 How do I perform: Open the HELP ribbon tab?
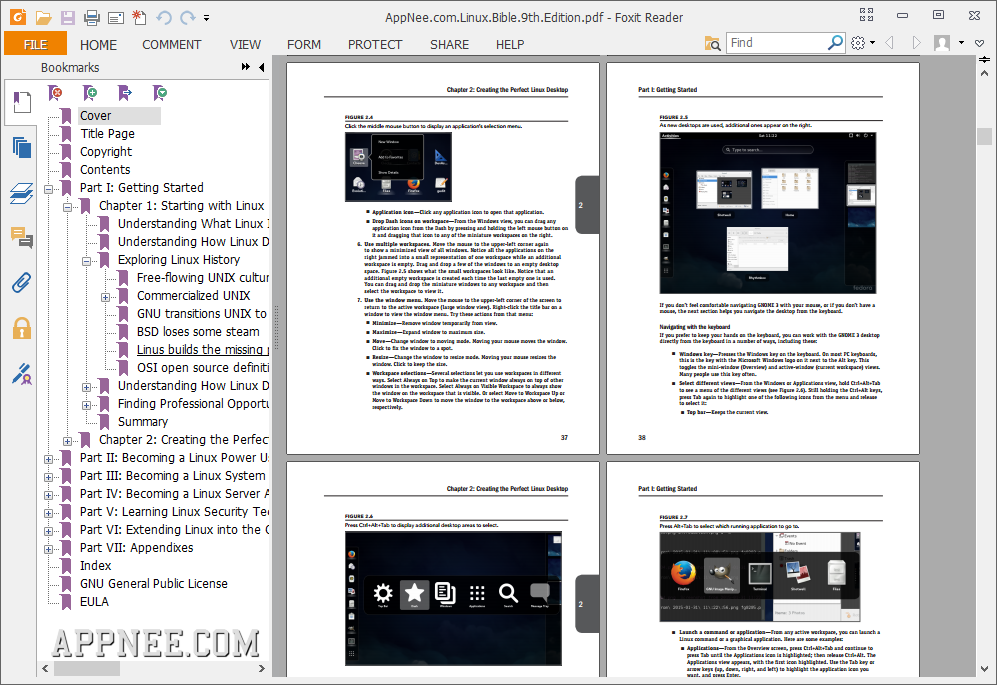pyautogui.click(x=510, y=45)
